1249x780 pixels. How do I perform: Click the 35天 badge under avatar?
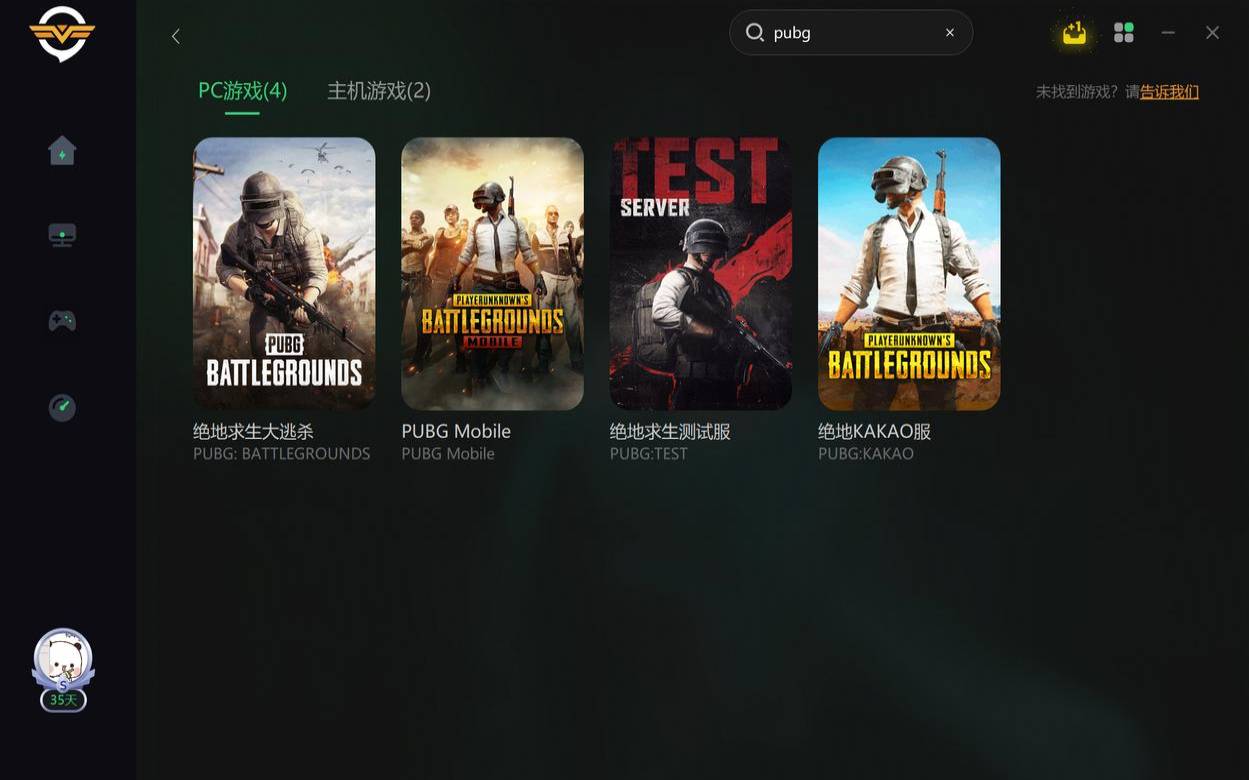[63, 700]
